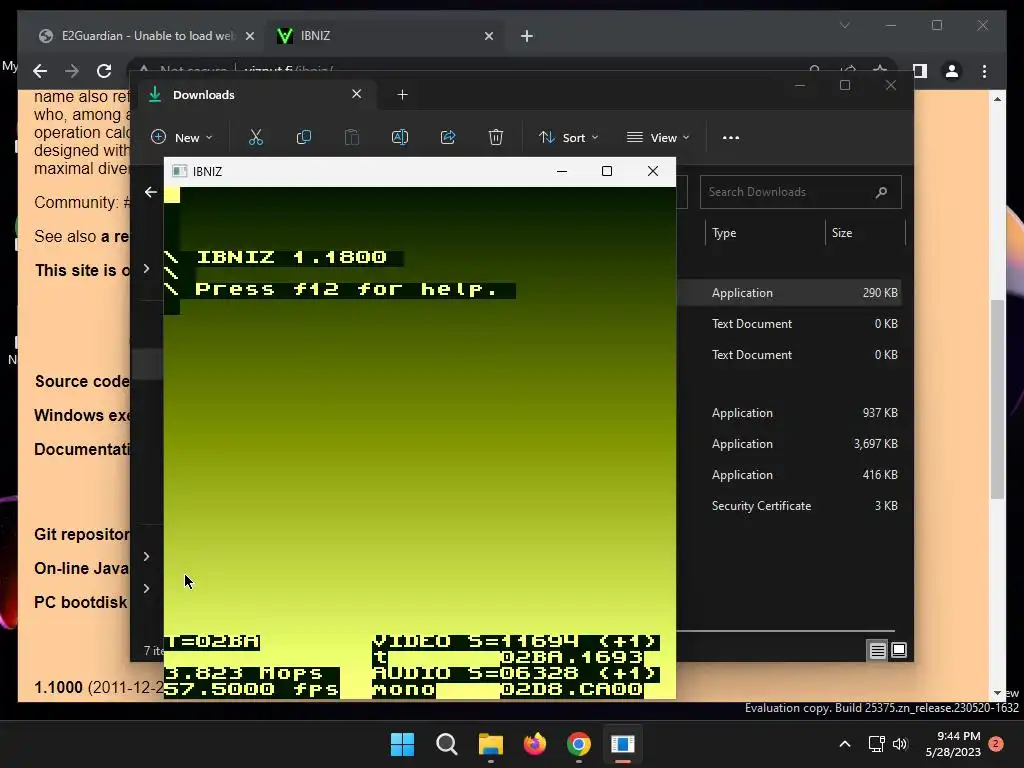The height and width of the screenshot is (768, 1024).
Task: Show hidden tray icons chevron
Action: [x=844, y=744]
